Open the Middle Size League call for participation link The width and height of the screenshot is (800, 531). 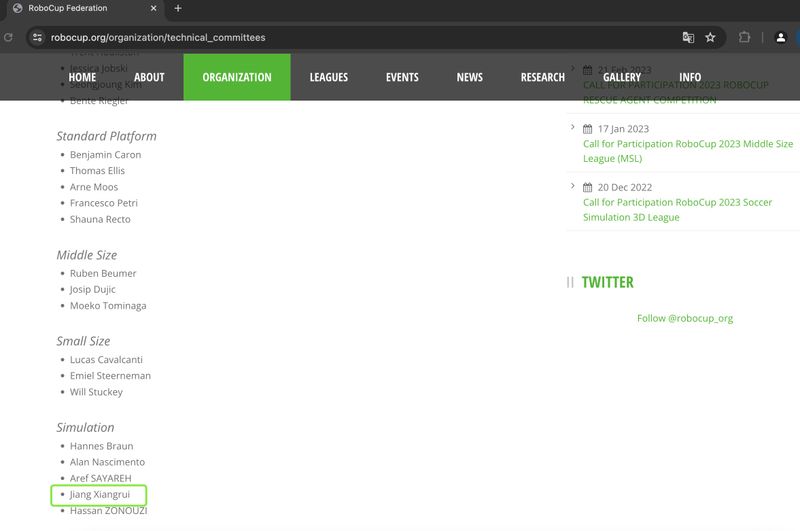(687, 151)
